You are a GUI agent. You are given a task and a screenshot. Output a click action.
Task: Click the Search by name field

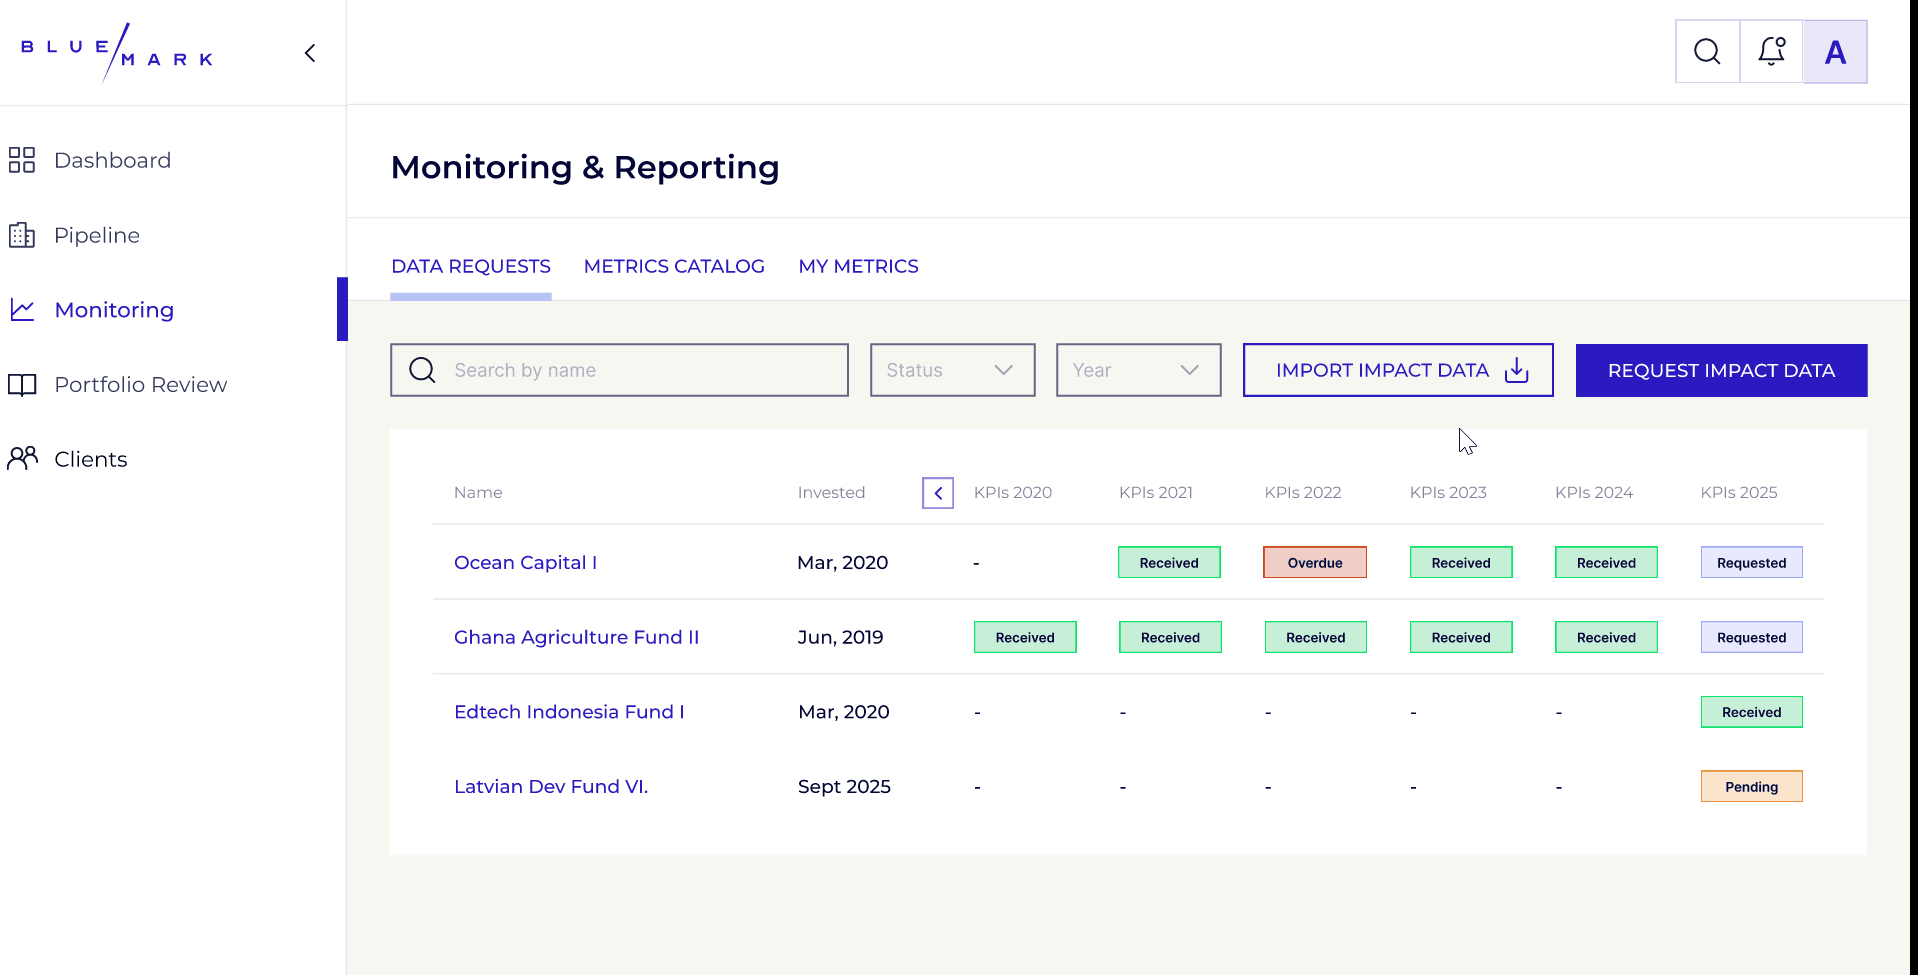click(x=640, y=370)
